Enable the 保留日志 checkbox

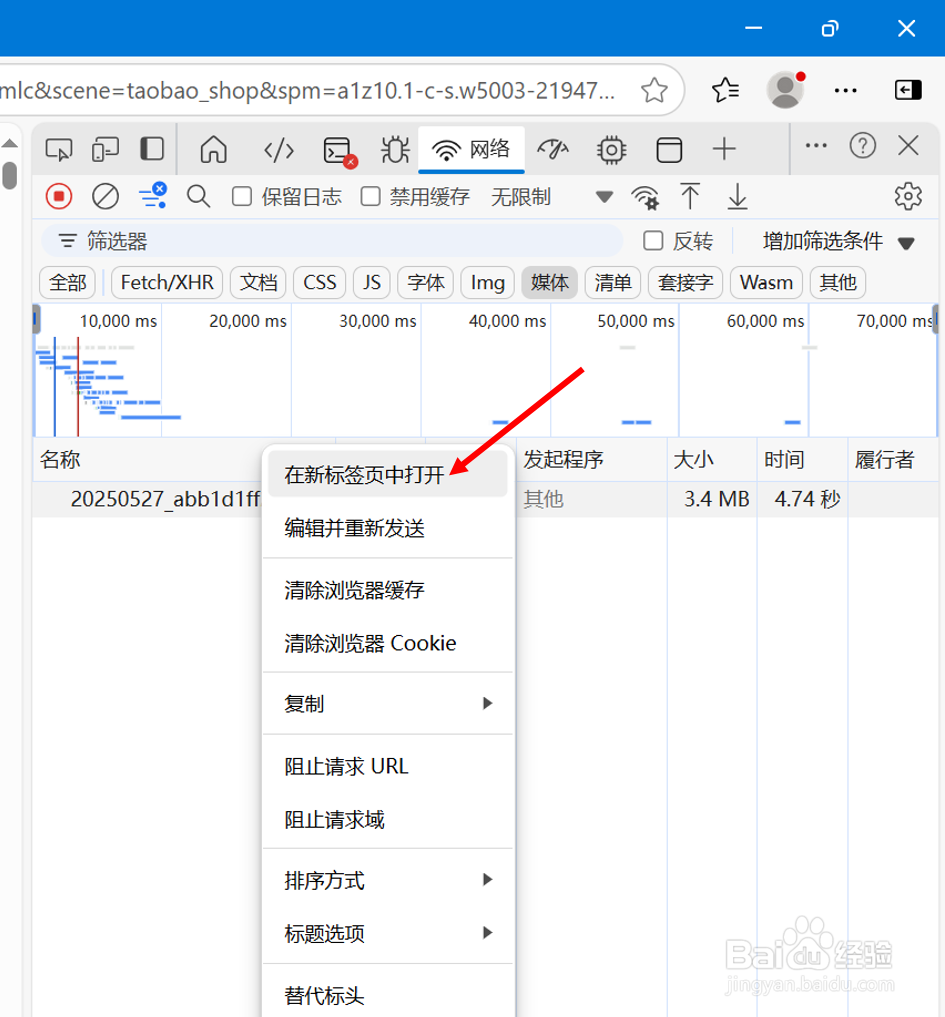pyautogui.click(x=241, y=196)
